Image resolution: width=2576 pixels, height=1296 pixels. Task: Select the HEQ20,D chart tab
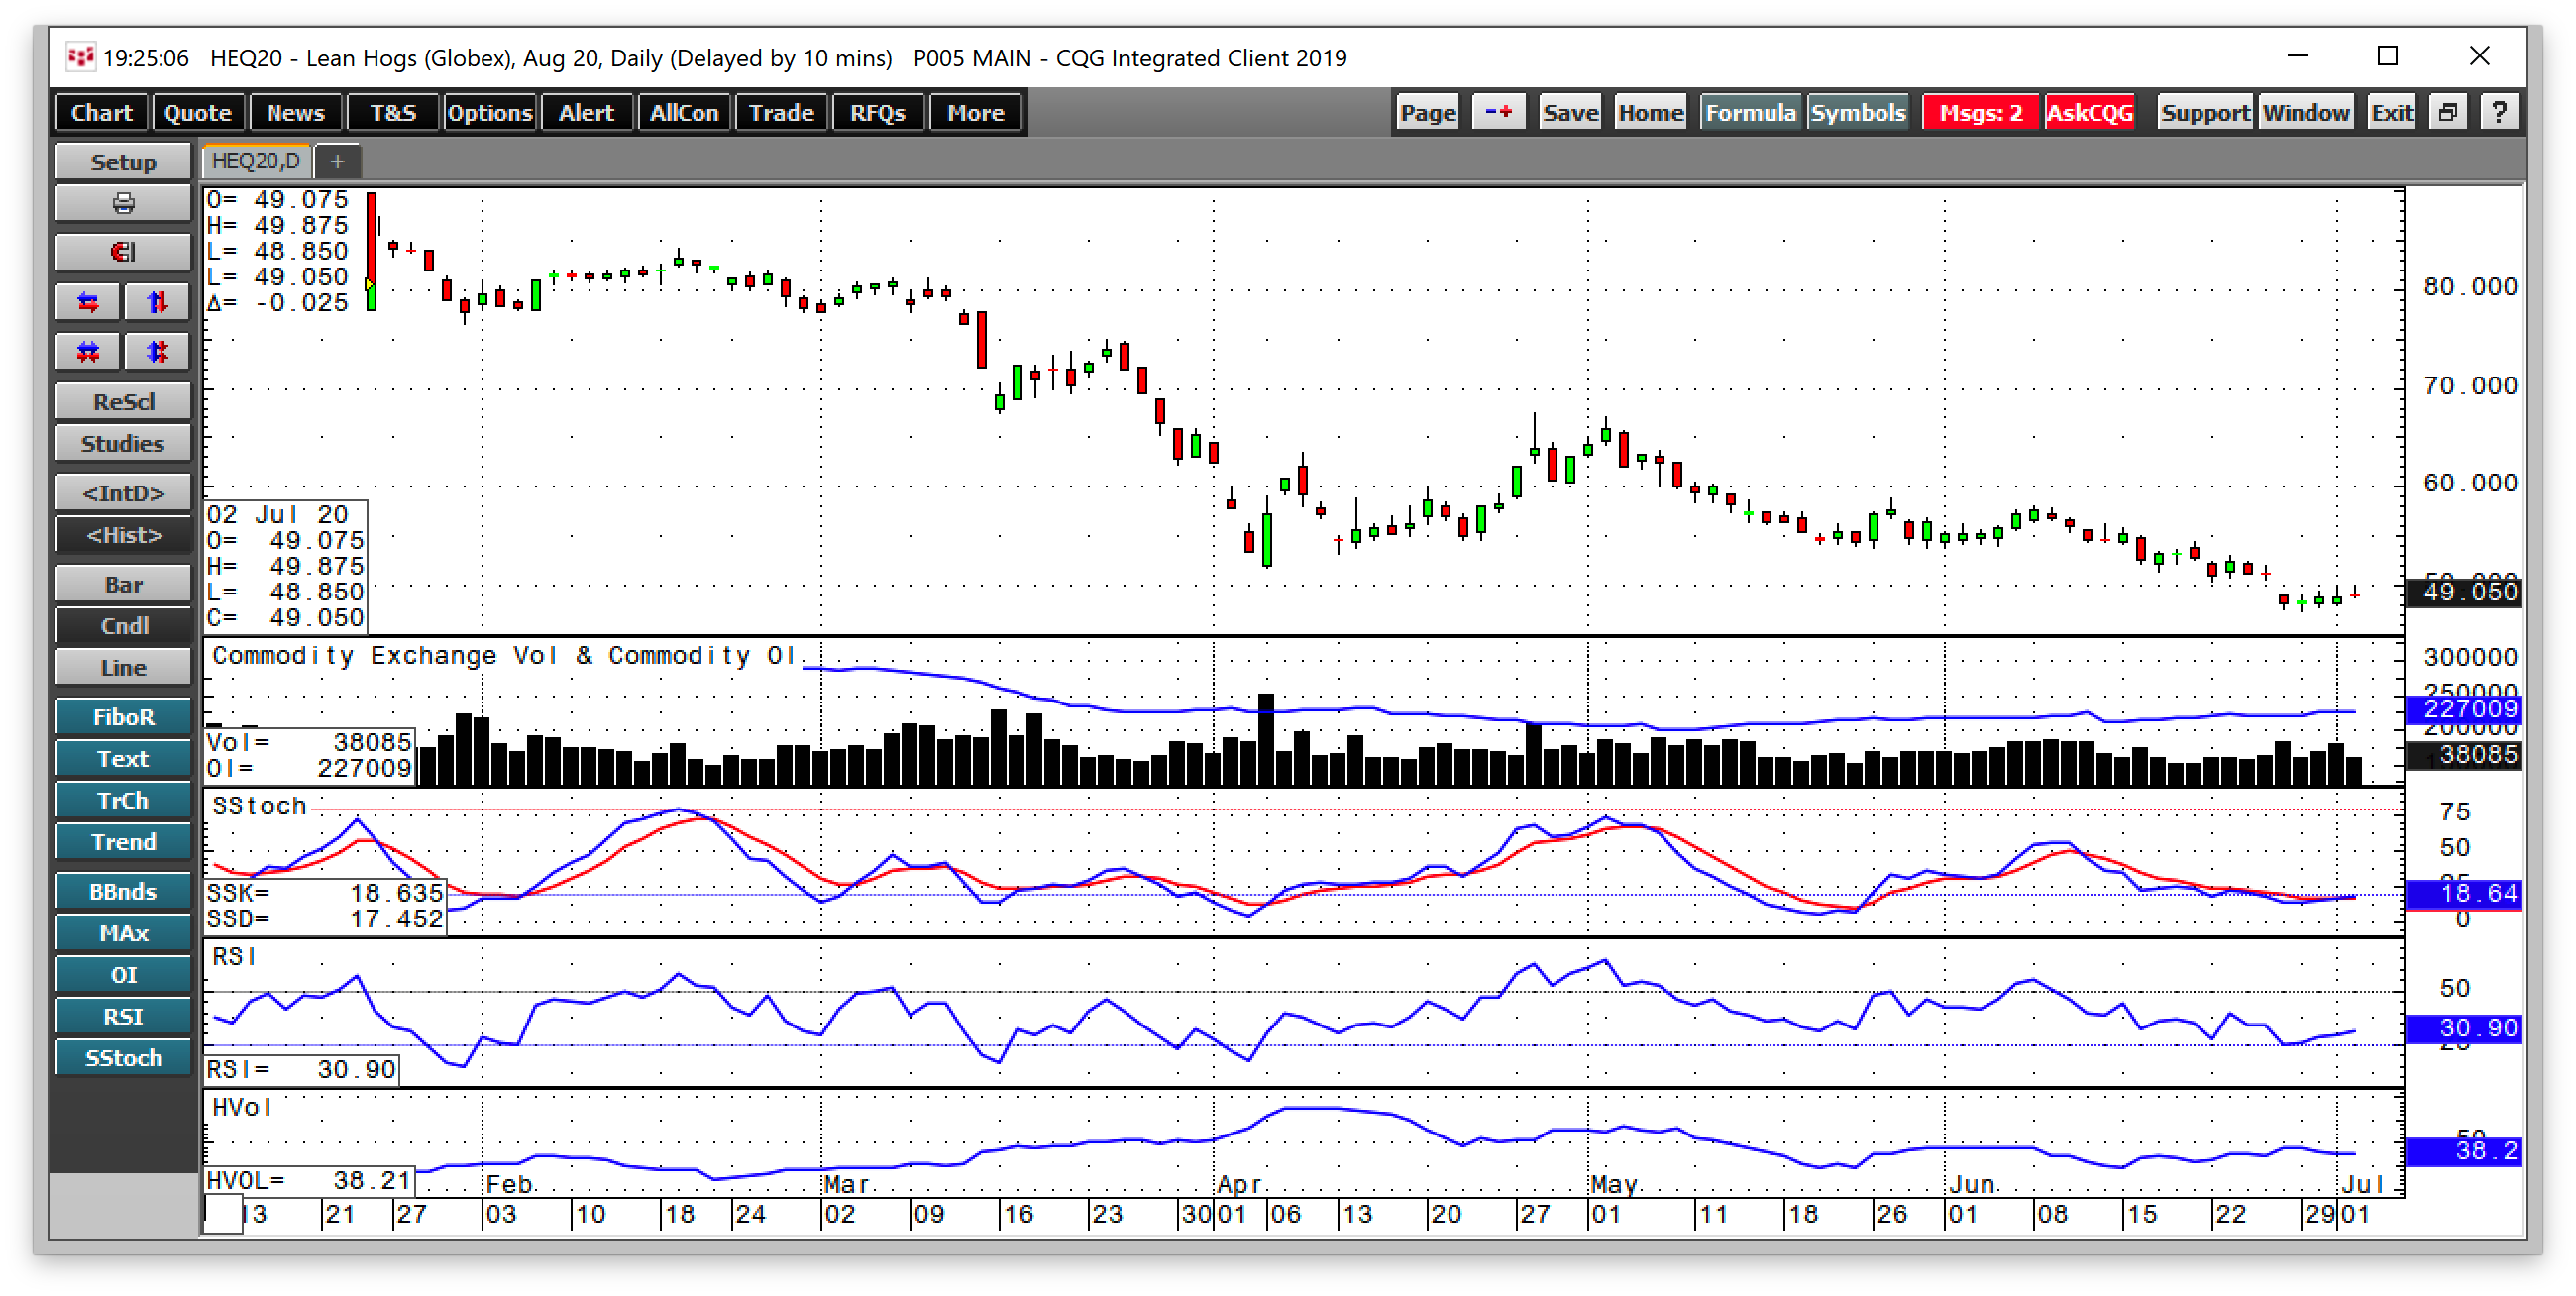[x=256, y=161]
